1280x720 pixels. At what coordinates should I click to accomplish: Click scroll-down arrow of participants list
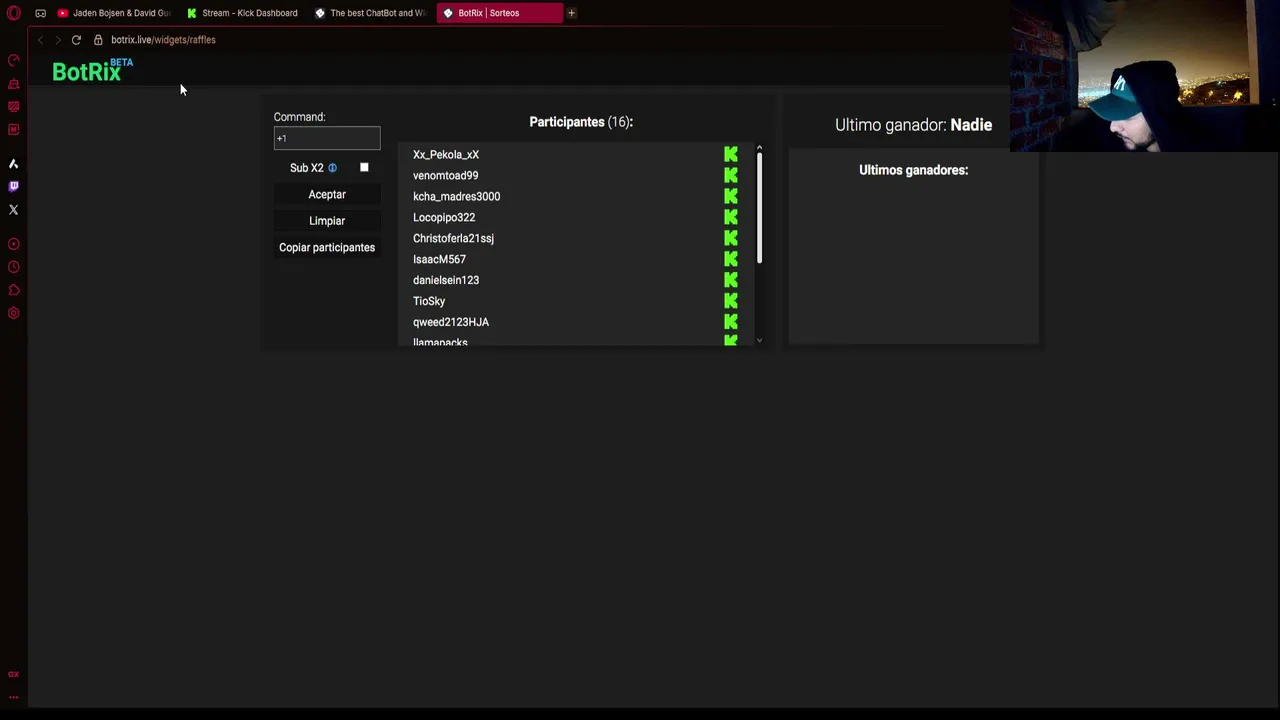759,341
